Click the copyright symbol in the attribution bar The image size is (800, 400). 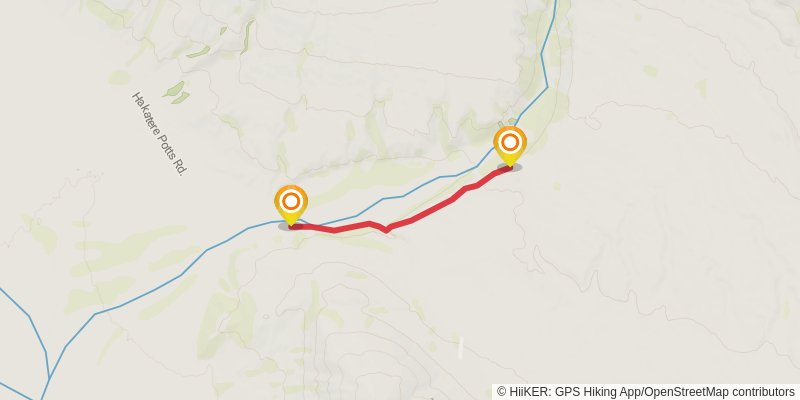(x=502, y=391)
